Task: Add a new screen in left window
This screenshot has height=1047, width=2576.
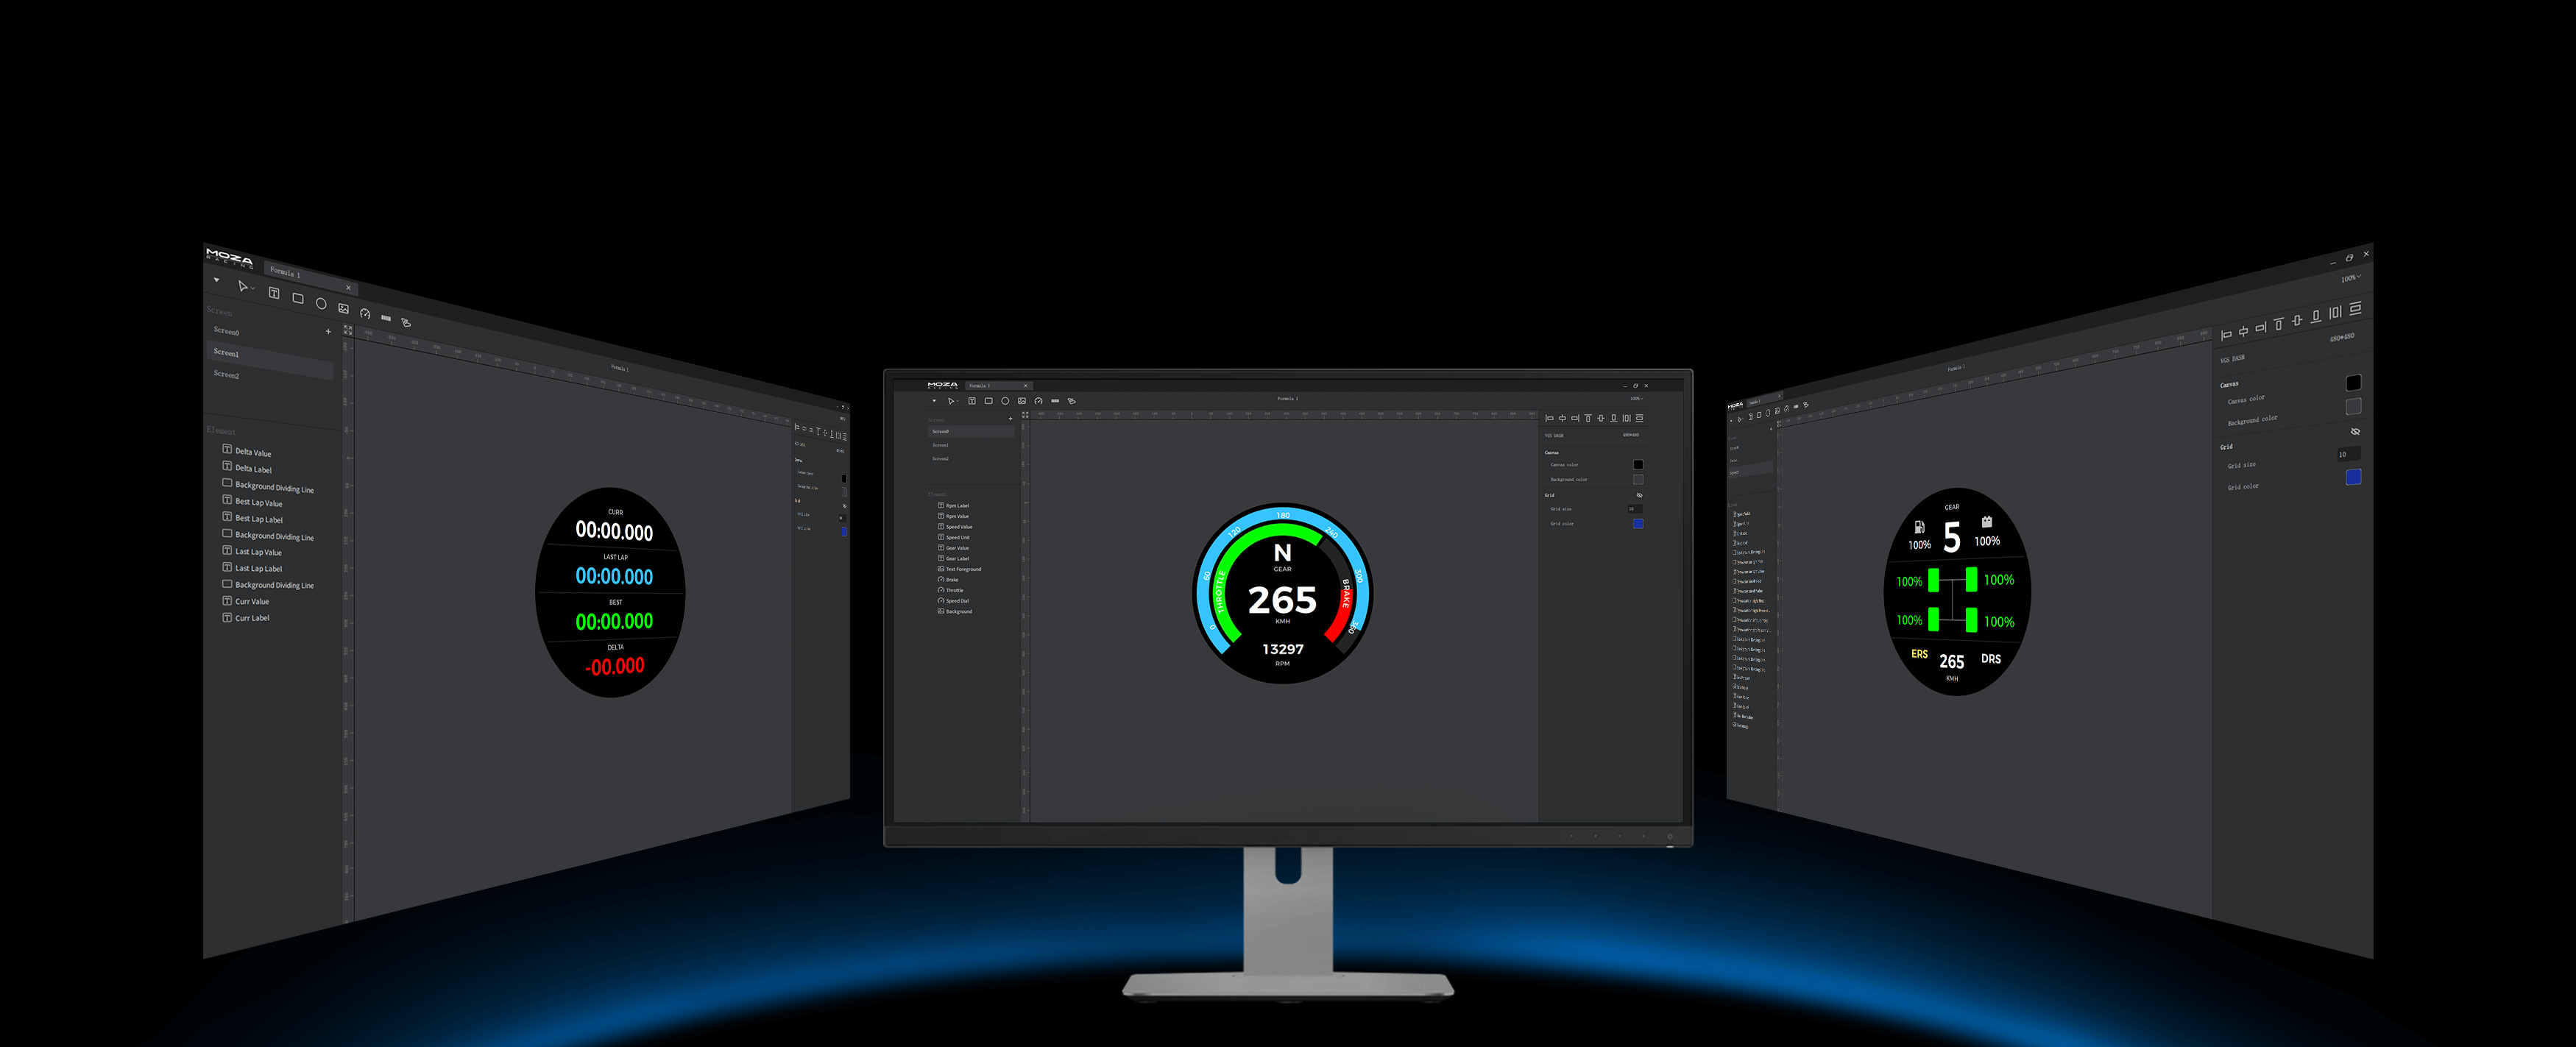Action: pos(328,331)
